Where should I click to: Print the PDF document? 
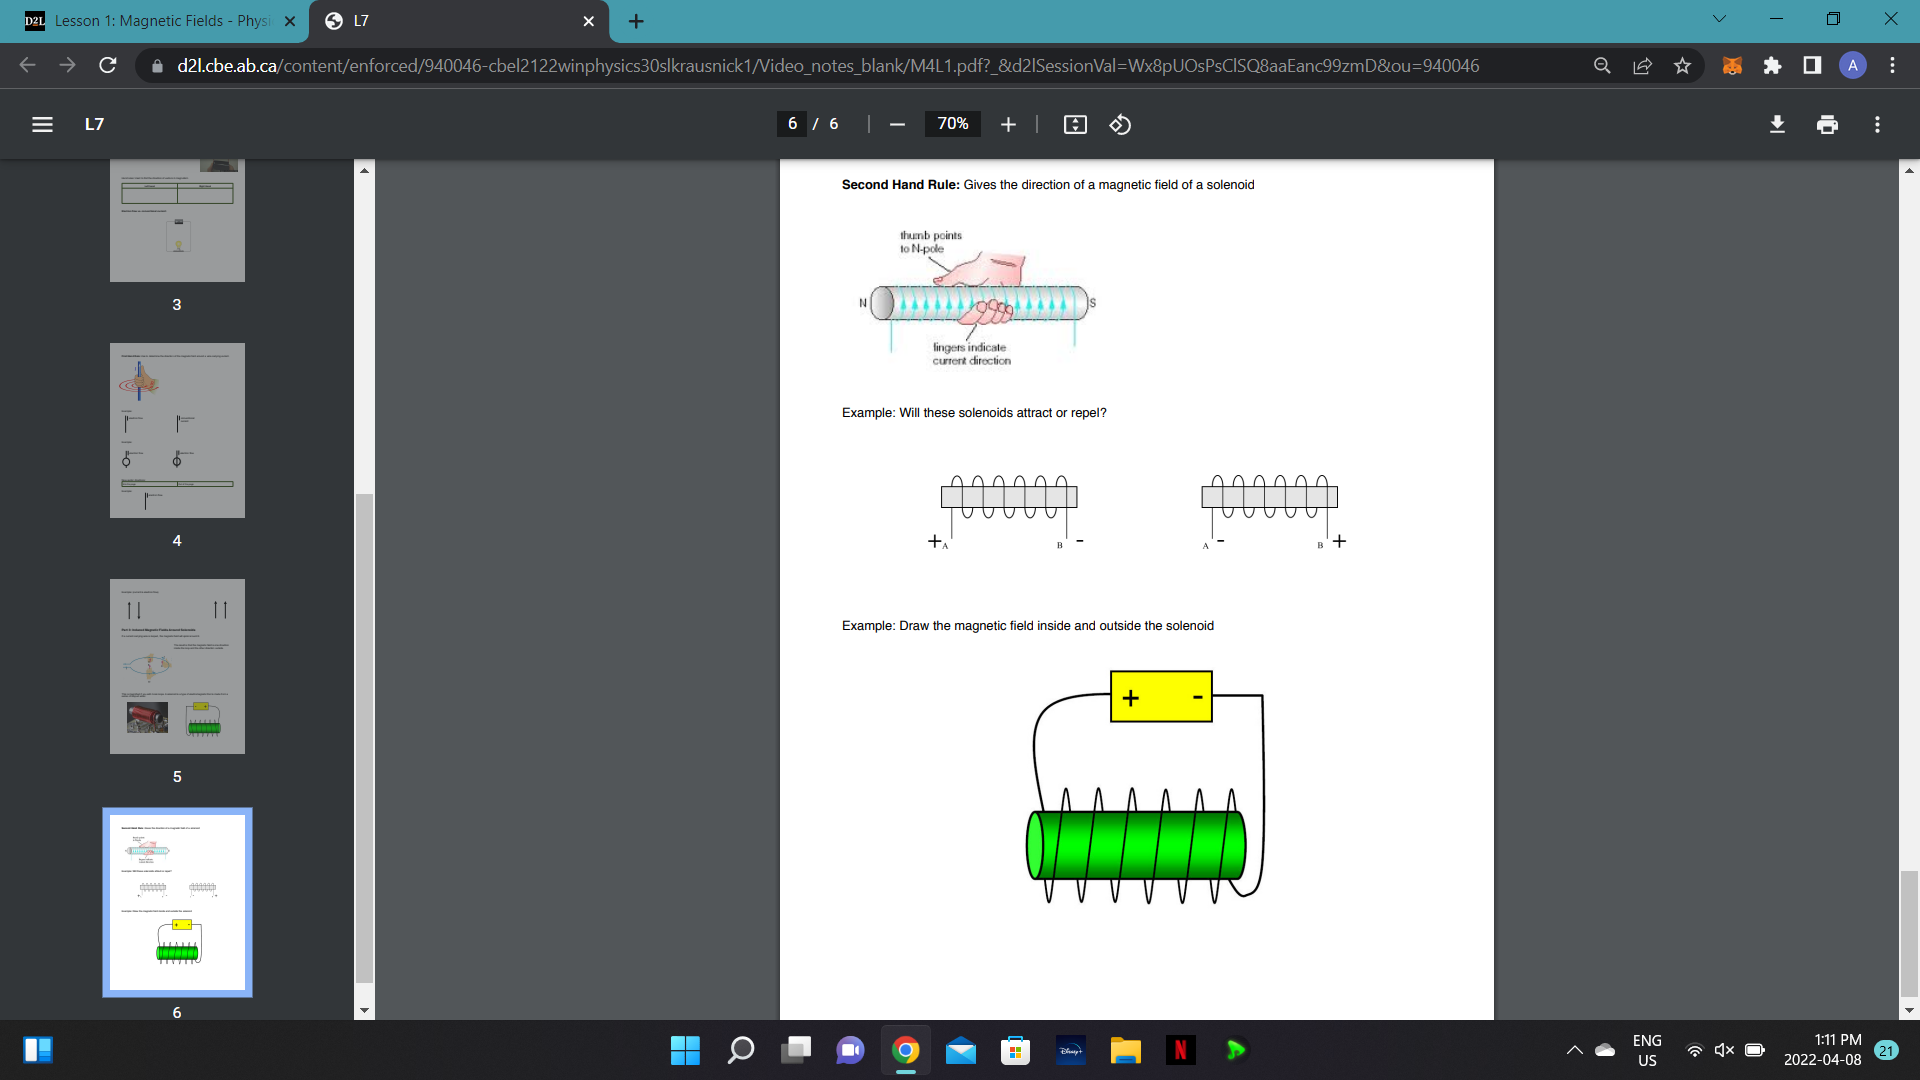1827,124
